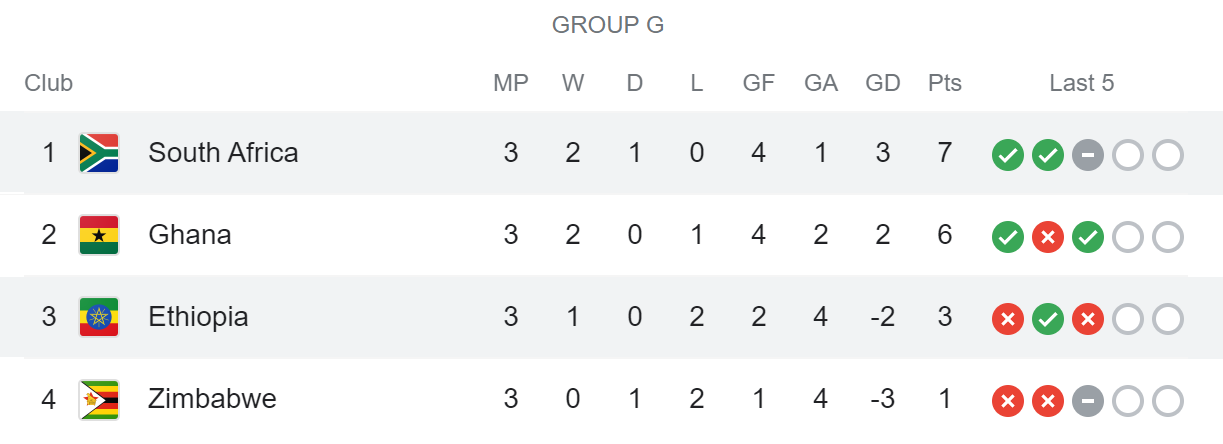This screenshot has height=444, width=1223.
Task: Select the Ethiopia team name
Action: [198, 317]
